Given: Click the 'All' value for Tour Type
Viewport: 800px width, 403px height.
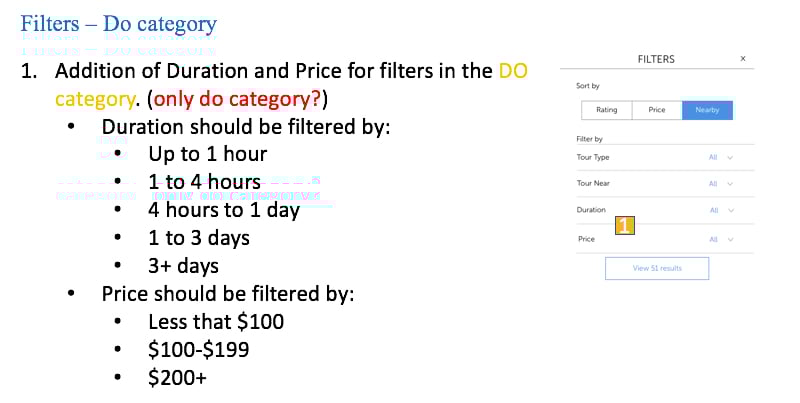Looking at the screenshot, I should pyautogui.click(x=713, y=157).
